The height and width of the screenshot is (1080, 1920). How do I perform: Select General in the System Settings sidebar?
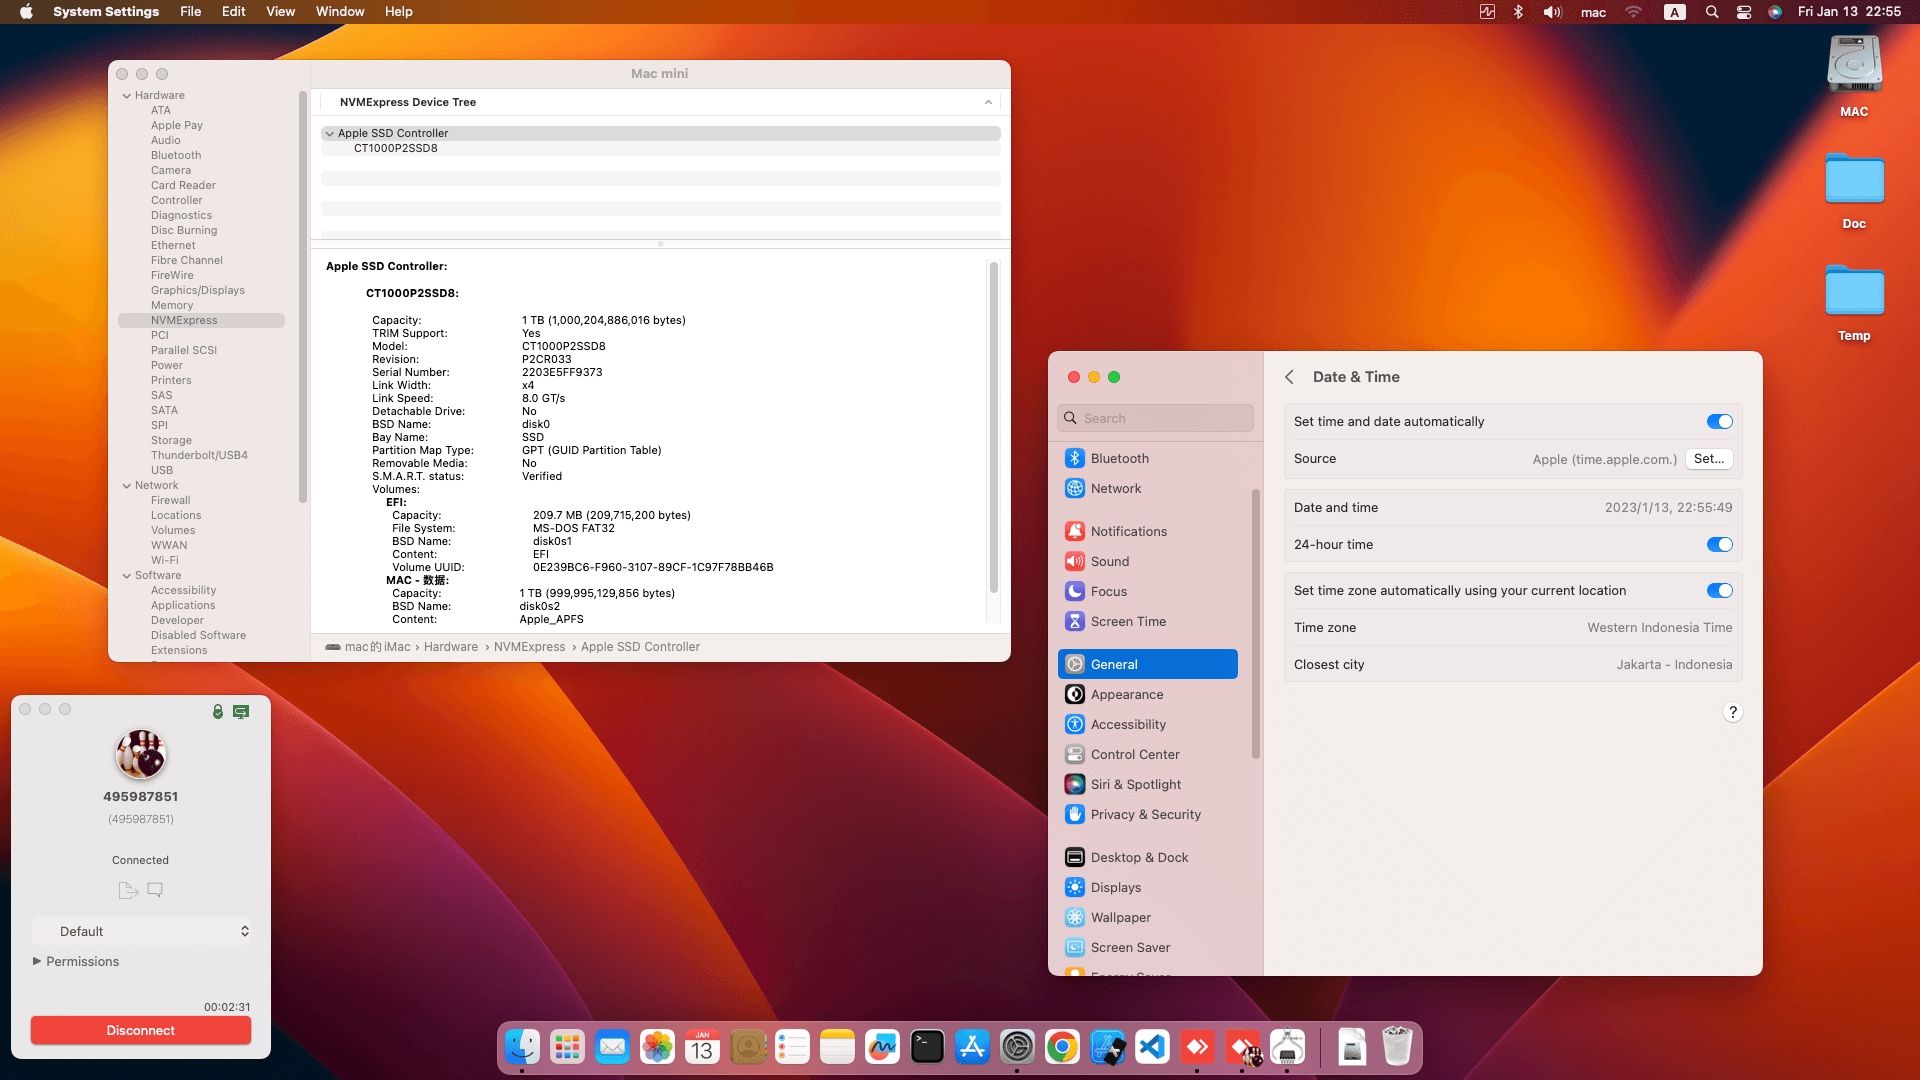[x=1114, y=663]
